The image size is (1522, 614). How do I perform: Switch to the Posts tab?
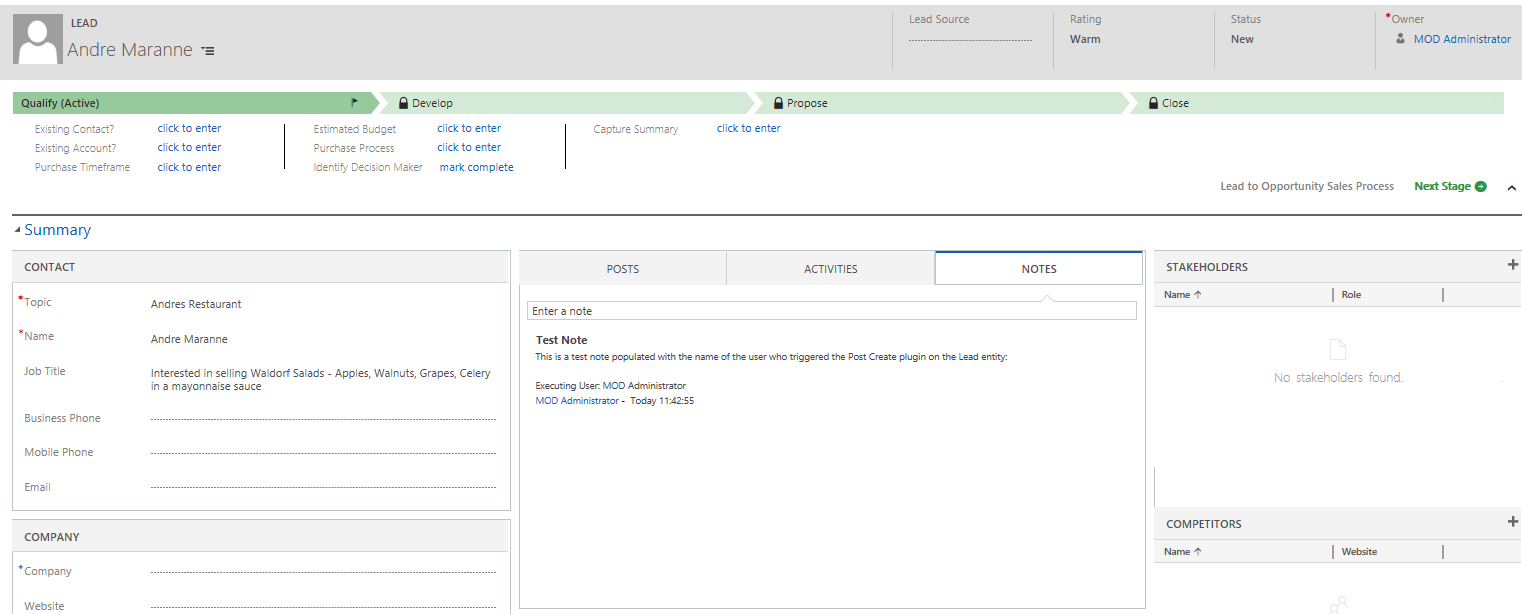[x=622, y=269]
